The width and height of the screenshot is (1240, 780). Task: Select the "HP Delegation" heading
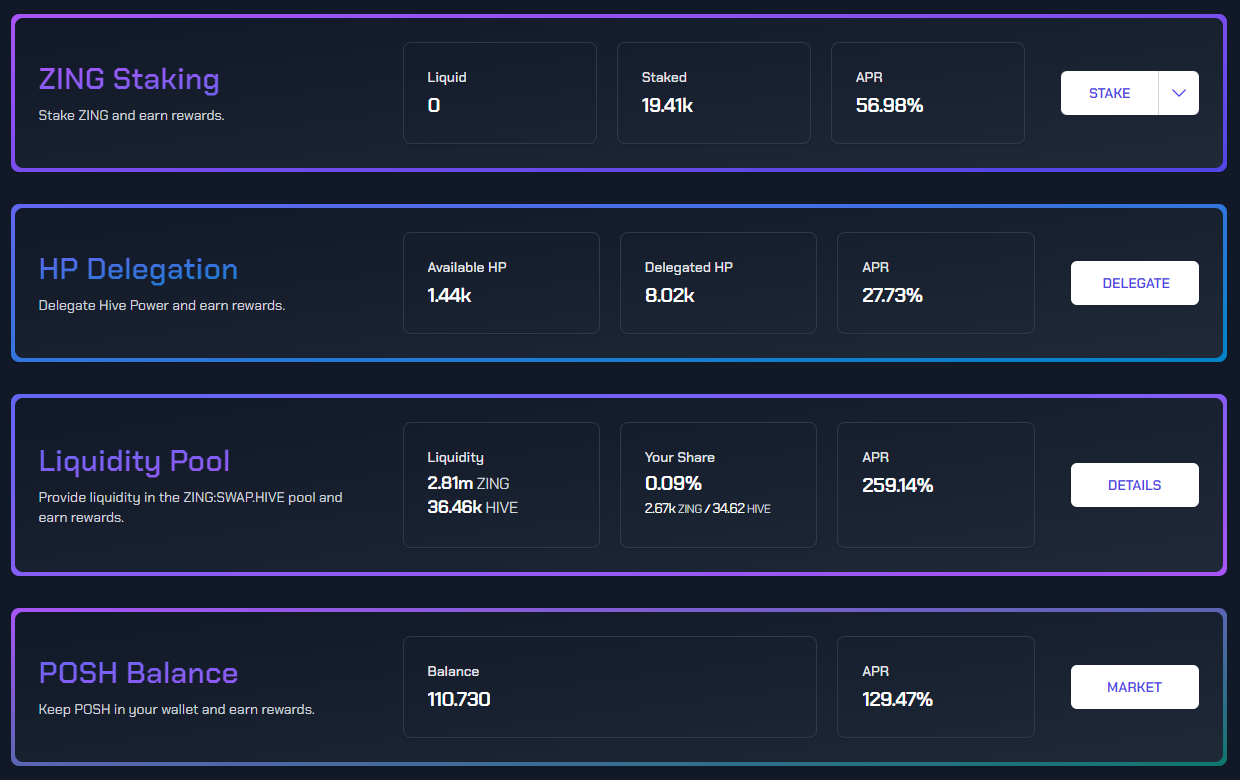(x=138, y=268)
